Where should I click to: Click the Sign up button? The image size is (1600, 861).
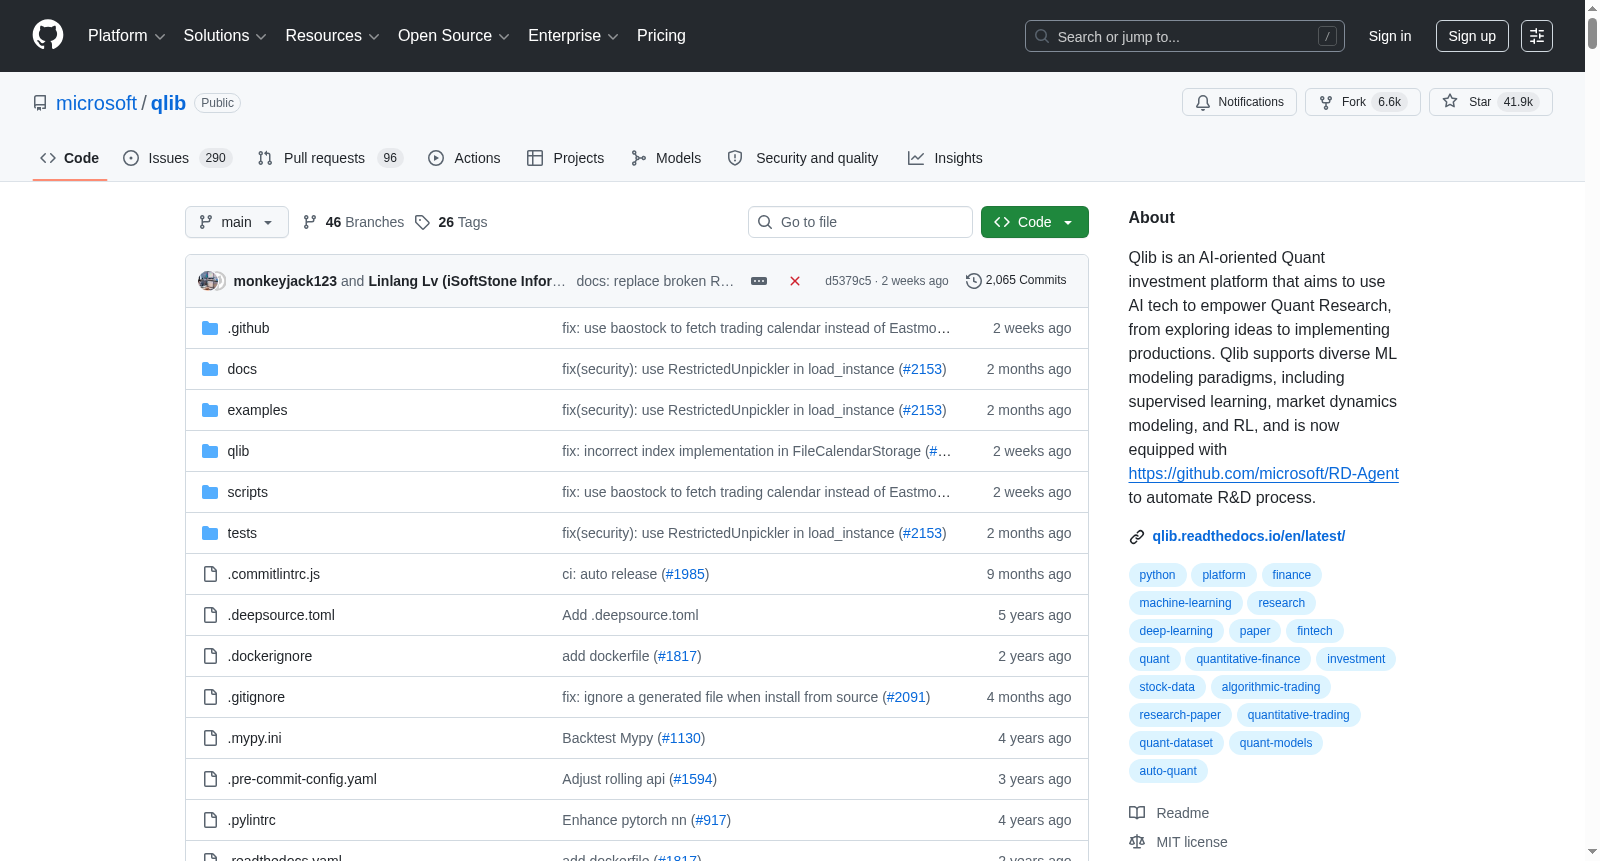click(1472, 36)
